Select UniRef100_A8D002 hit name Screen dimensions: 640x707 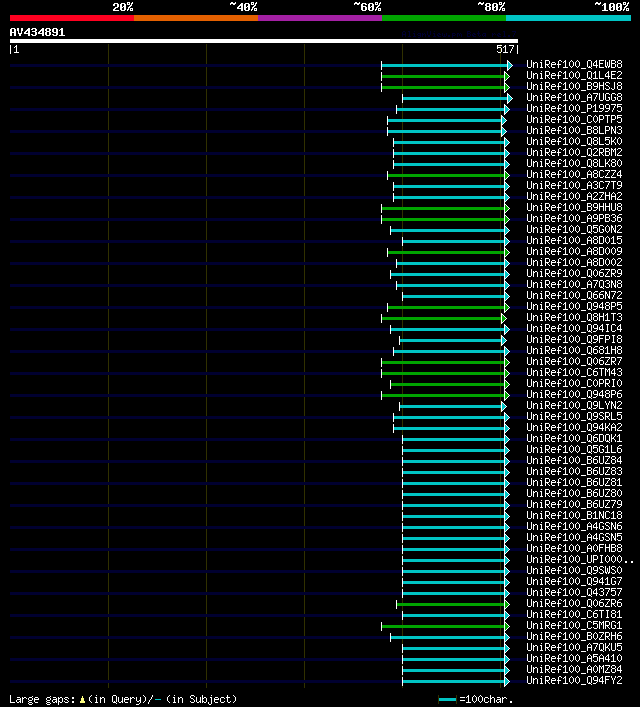click(574, 262)
